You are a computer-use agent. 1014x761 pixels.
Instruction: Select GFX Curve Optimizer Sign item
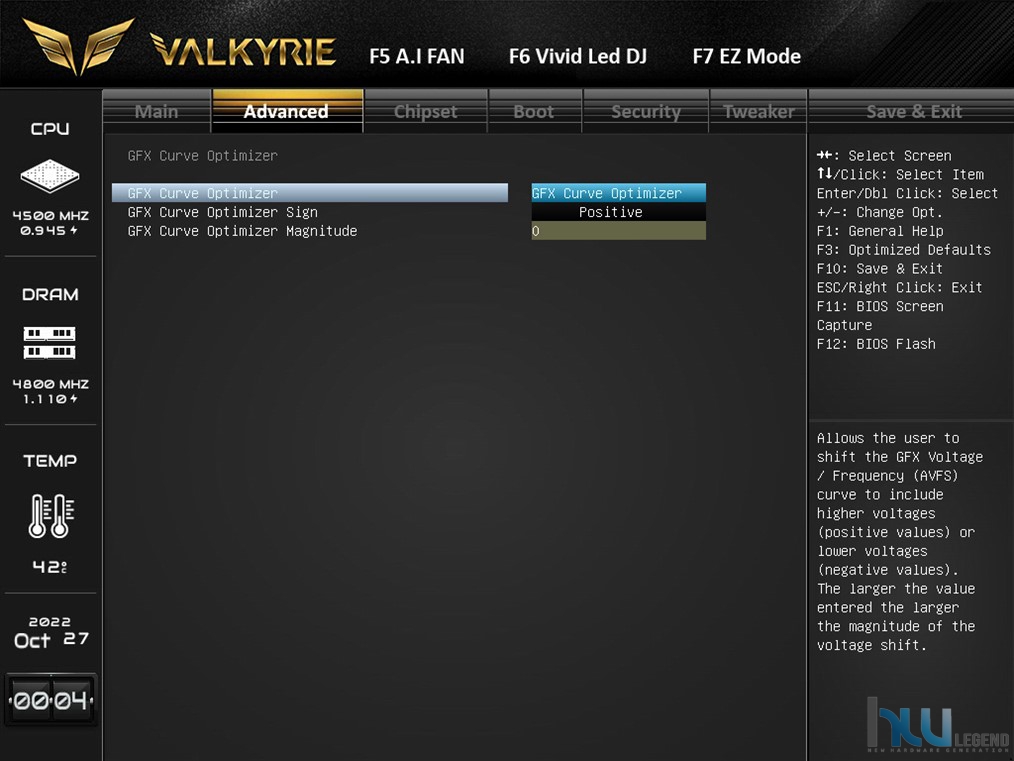coord(222,212)
